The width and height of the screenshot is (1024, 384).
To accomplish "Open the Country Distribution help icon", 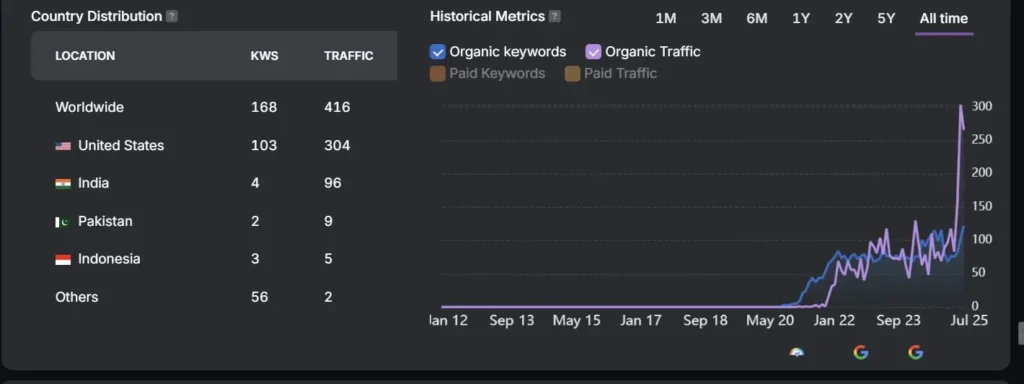I will click(172, 17).
